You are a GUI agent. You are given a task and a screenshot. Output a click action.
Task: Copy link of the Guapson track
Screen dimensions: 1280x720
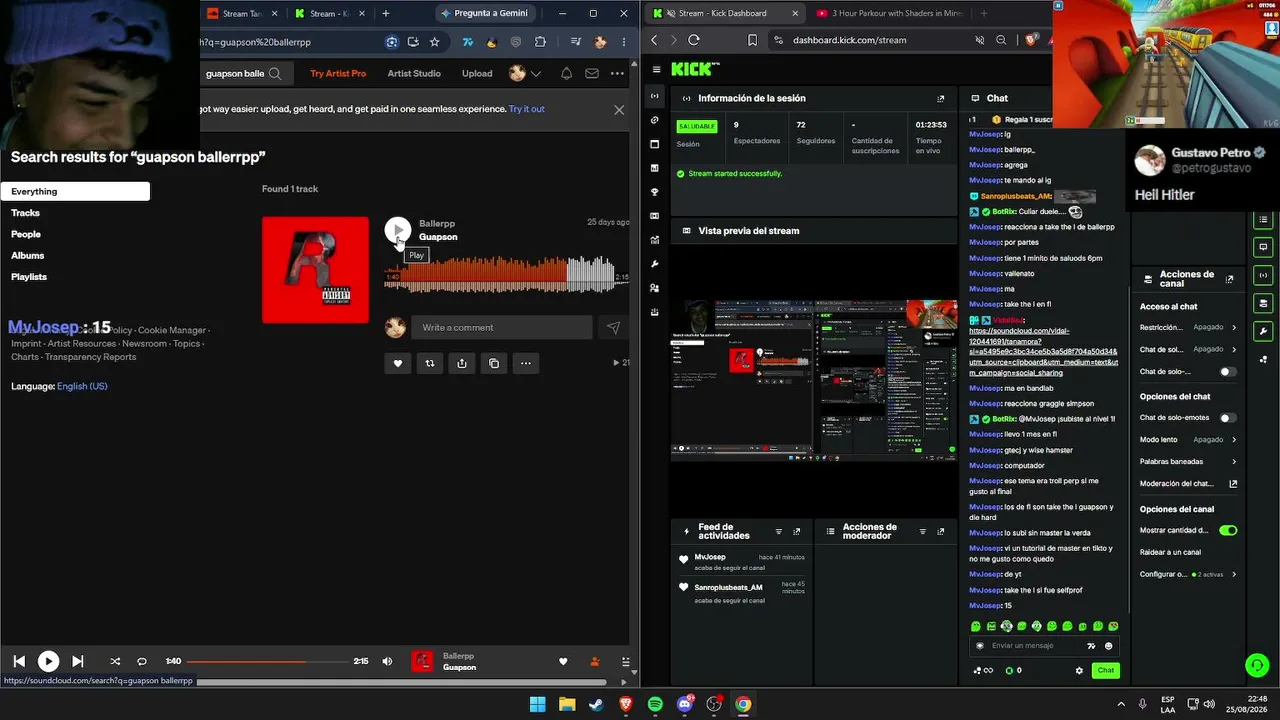coord(494,363)
